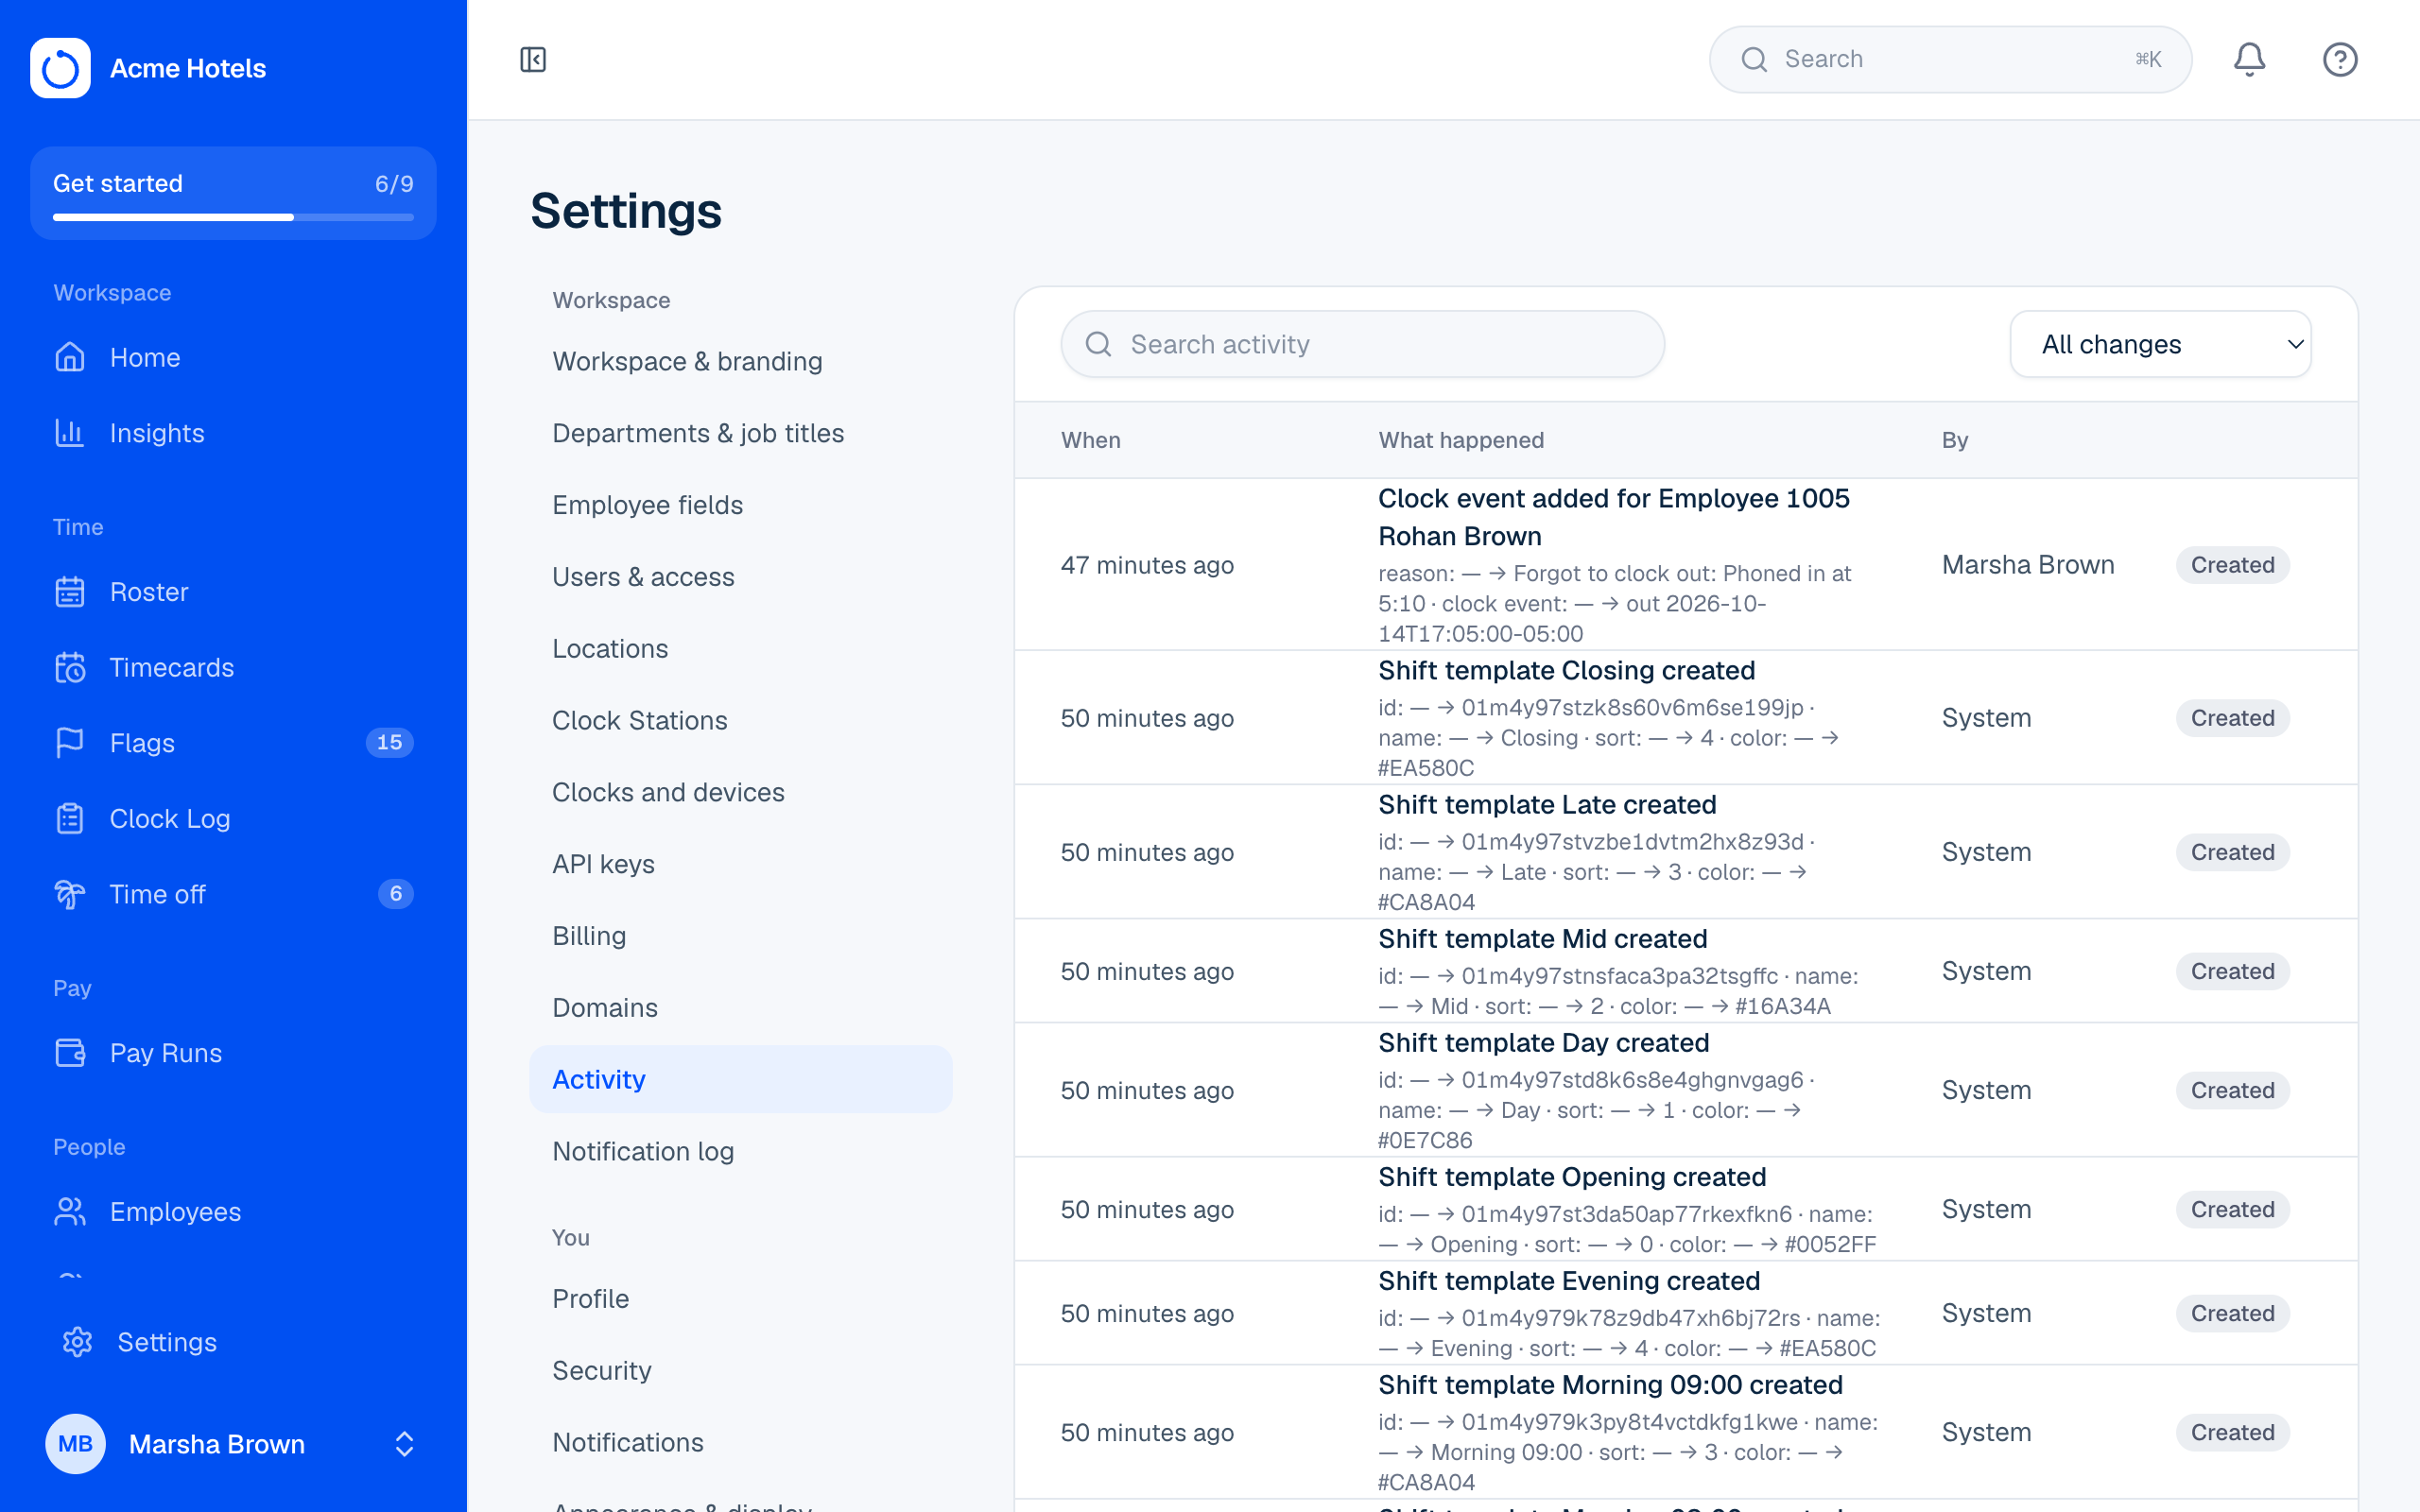This screenshot has height=1512, width=2420.
Task: Click the Get started progress bar
Action: click(x=233, y=217)
